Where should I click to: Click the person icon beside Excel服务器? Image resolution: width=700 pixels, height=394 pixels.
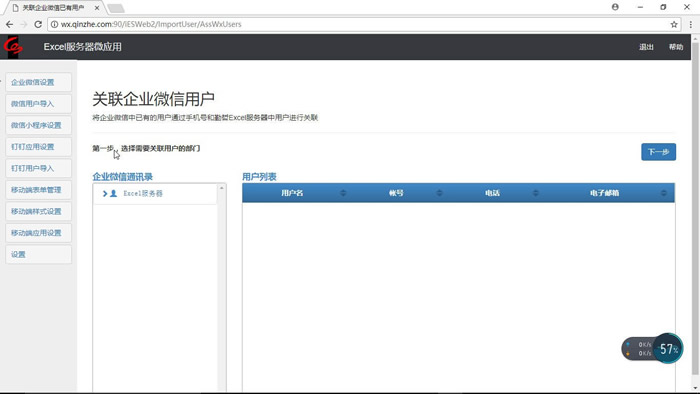(113, 193)
